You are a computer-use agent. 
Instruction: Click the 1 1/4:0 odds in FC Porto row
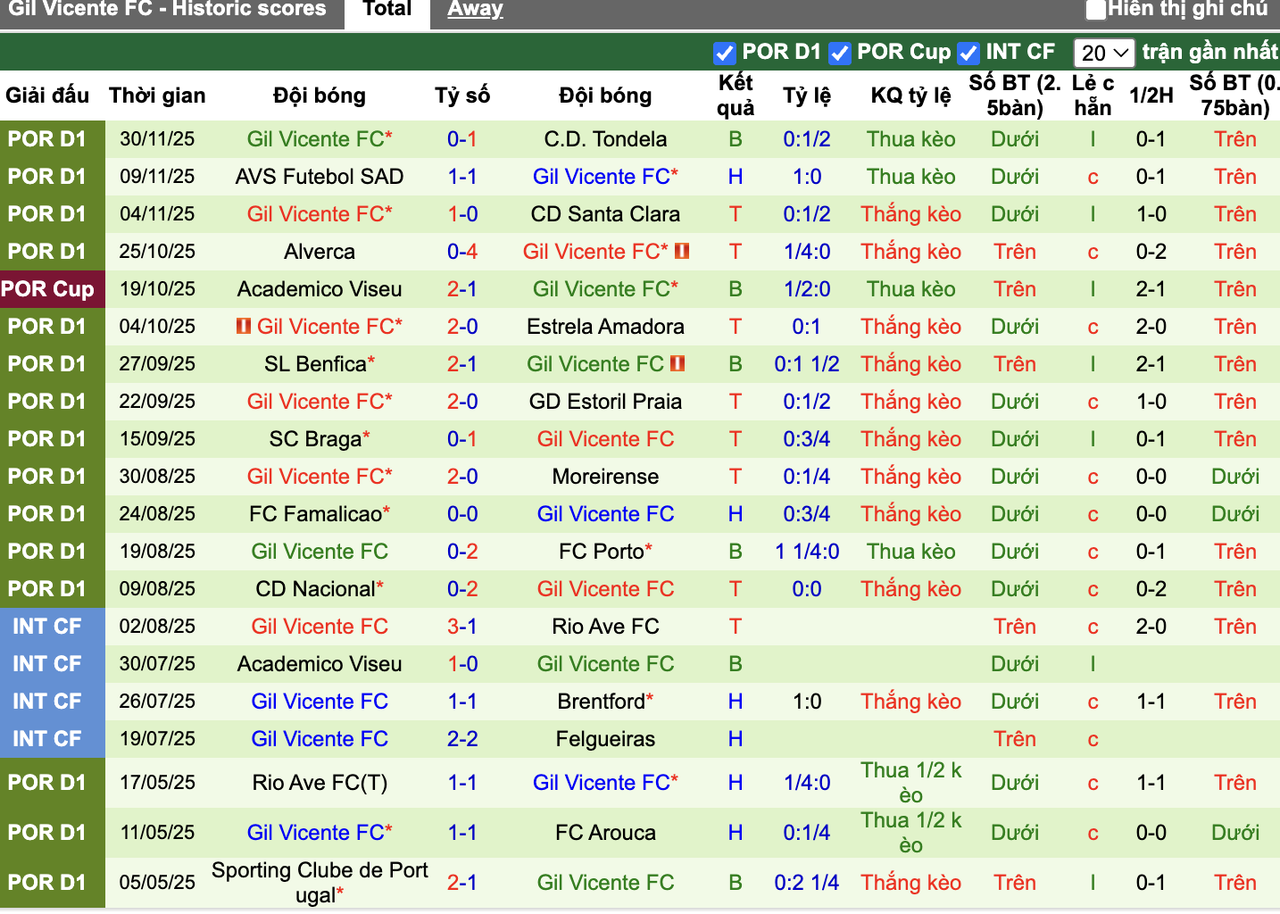807,552
